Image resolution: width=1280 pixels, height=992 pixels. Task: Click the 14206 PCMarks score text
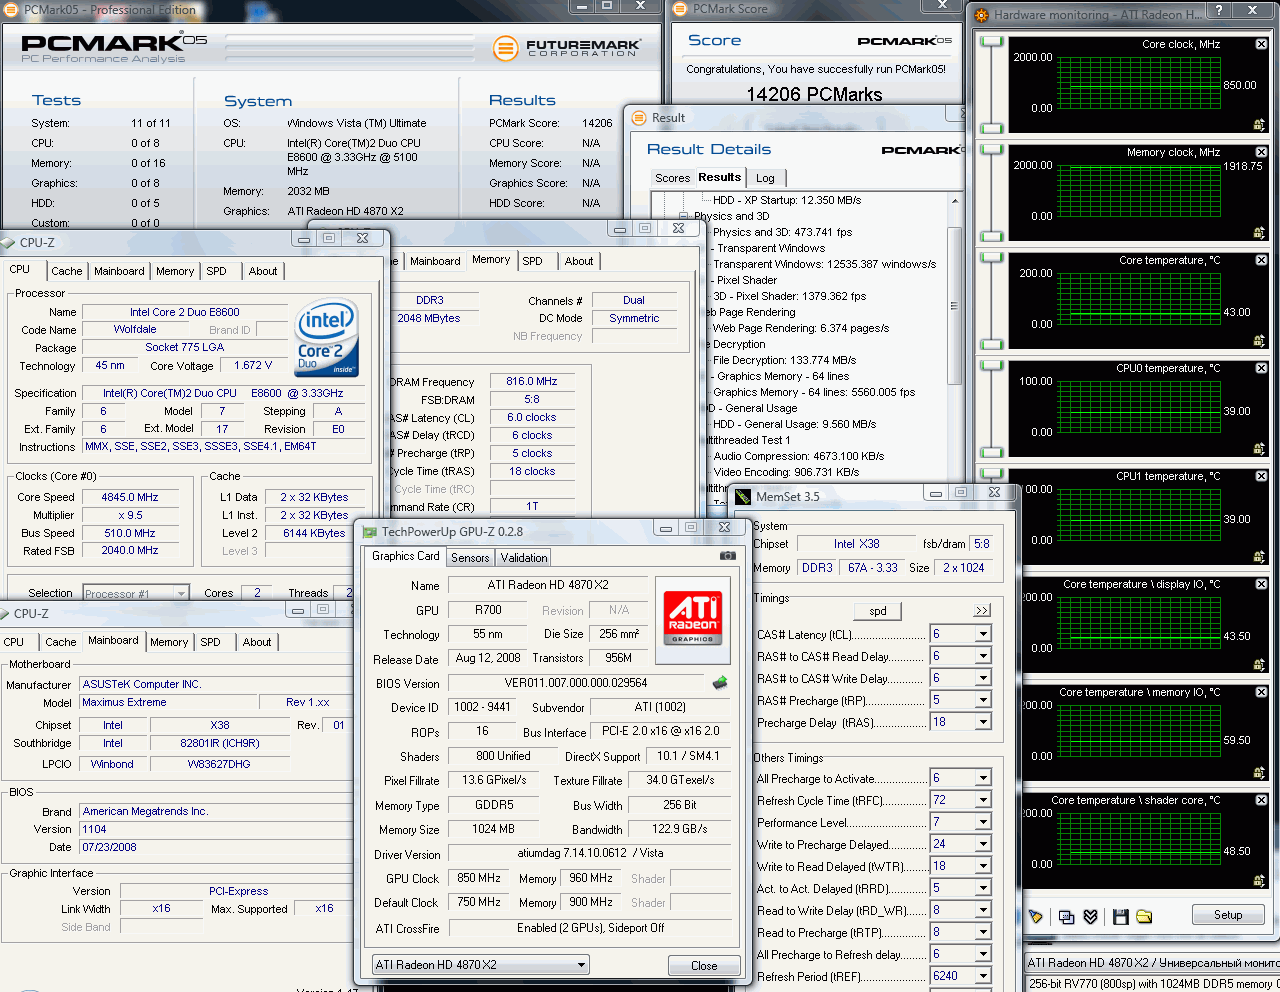[814, 94]
